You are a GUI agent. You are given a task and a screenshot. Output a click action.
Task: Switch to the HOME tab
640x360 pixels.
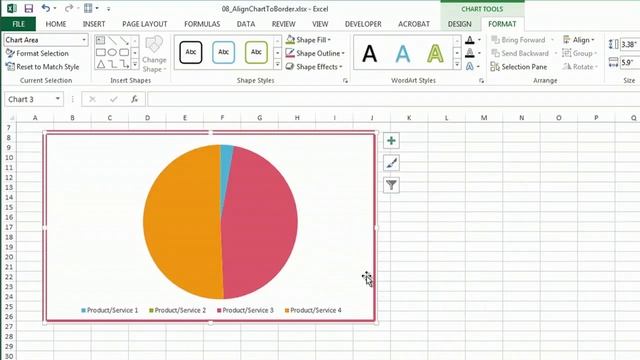[56, 24]
